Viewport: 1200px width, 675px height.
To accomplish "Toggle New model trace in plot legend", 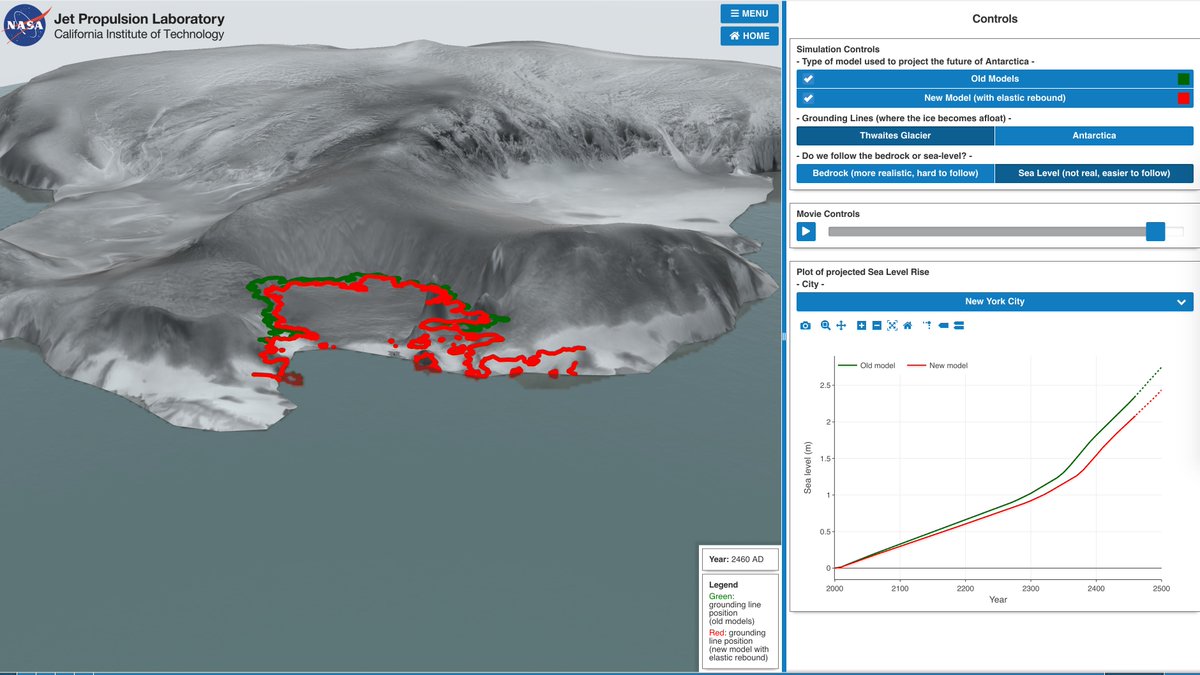I will 935,366.
